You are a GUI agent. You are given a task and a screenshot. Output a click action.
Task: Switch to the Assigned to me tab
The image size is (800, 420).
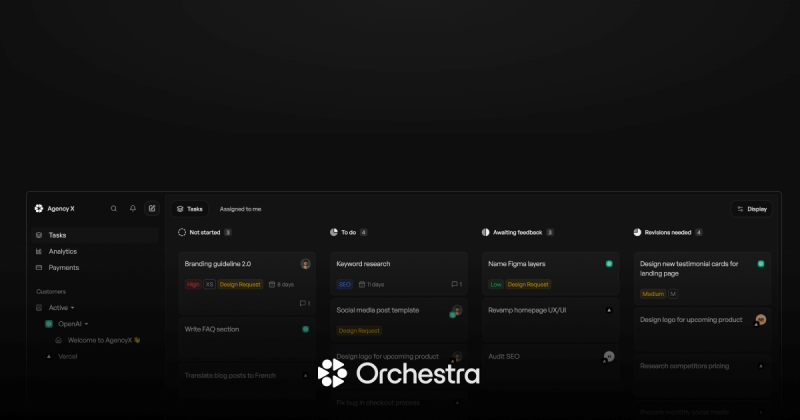pyautogui.click(x=240, y=209)
